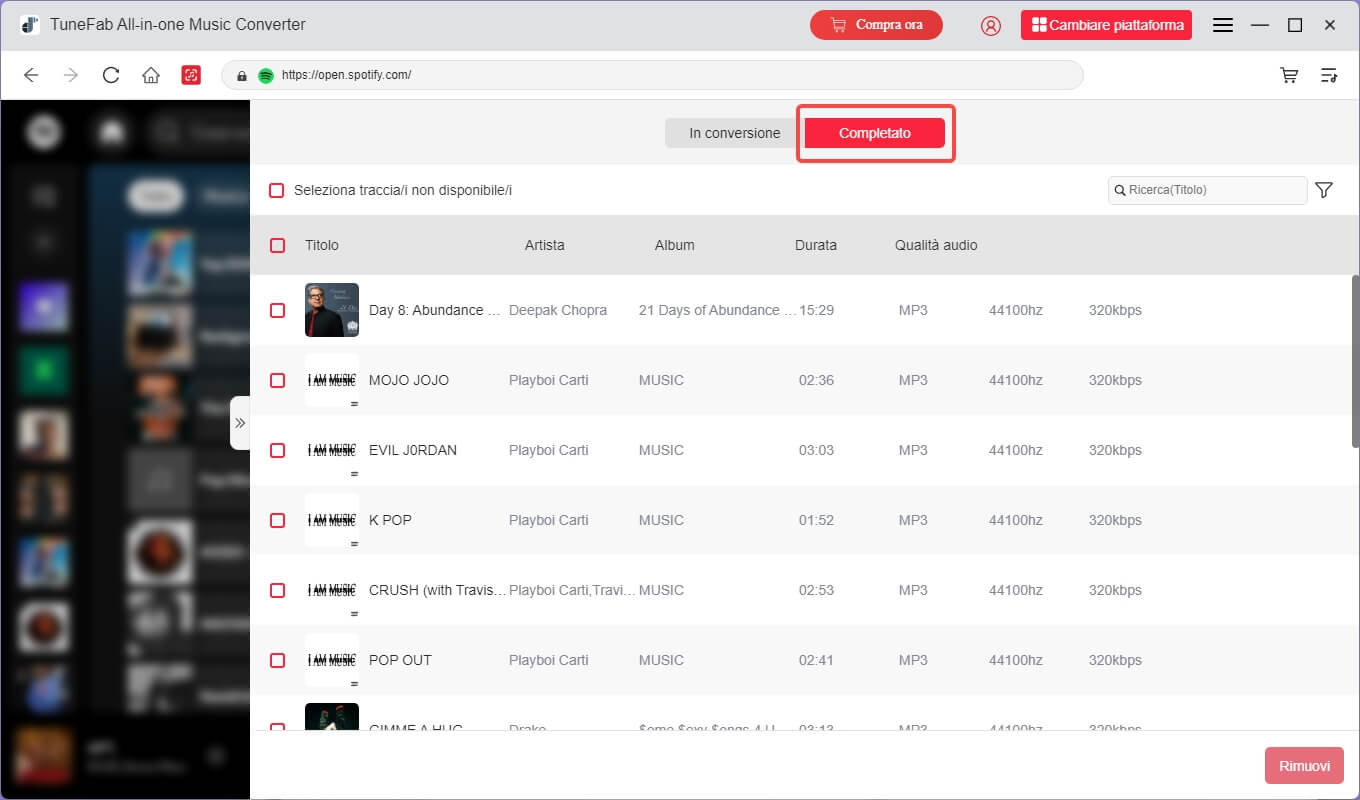Click the track list vertical scrollbar
Viewport: 1360px width, 800px height.
point(1355,360)
